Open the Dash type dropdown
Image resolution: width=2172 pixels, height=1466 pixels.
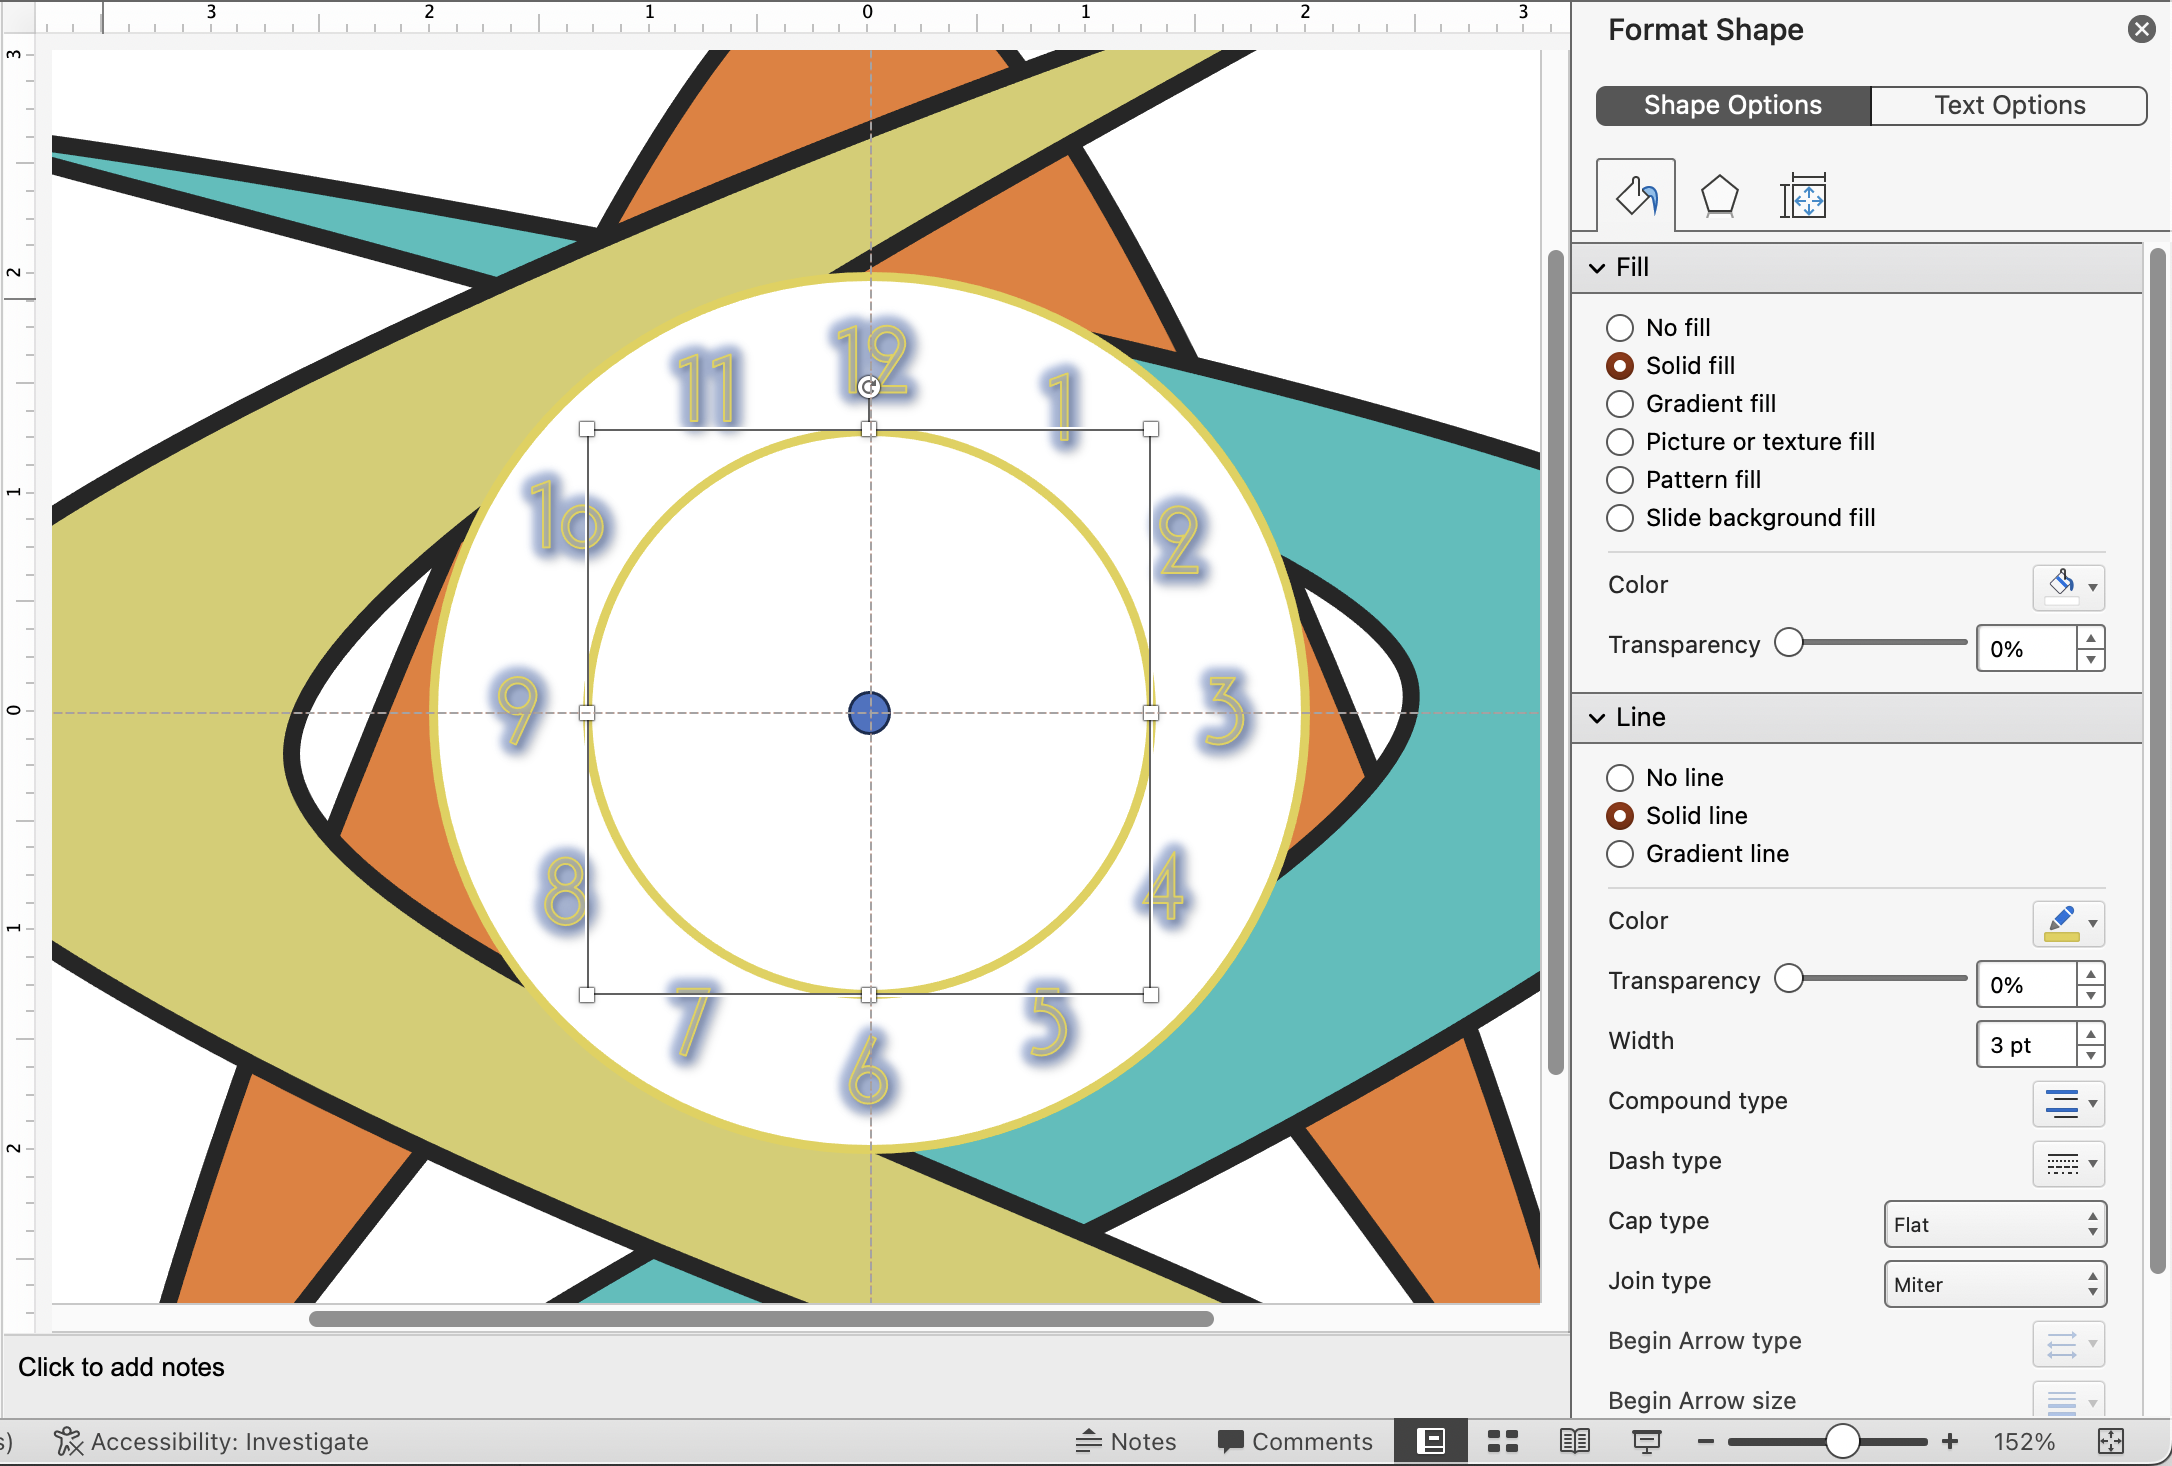[x=2069, y=1163]
